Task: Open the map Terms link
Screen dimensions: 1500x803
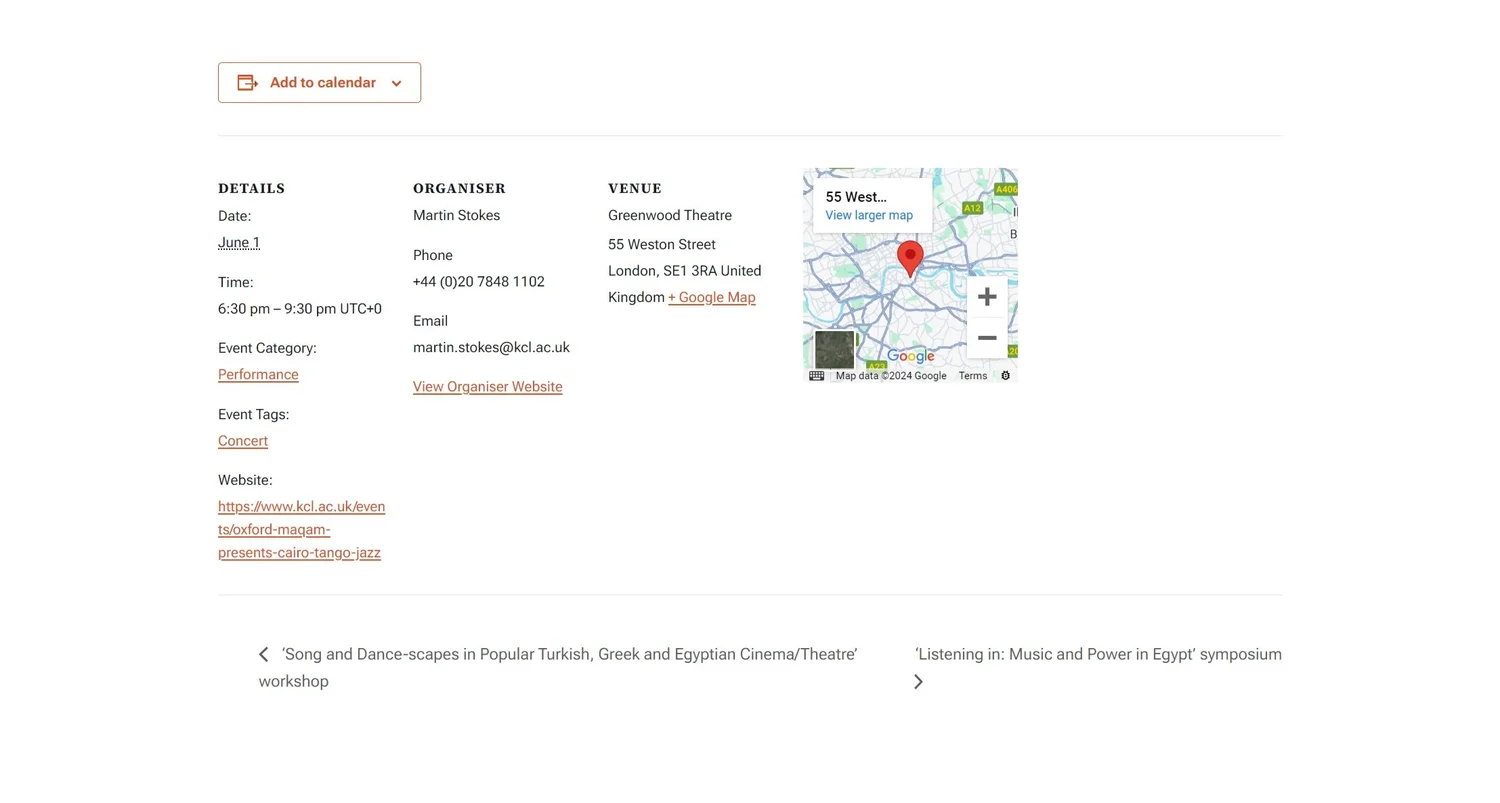Action: point(973,376)
